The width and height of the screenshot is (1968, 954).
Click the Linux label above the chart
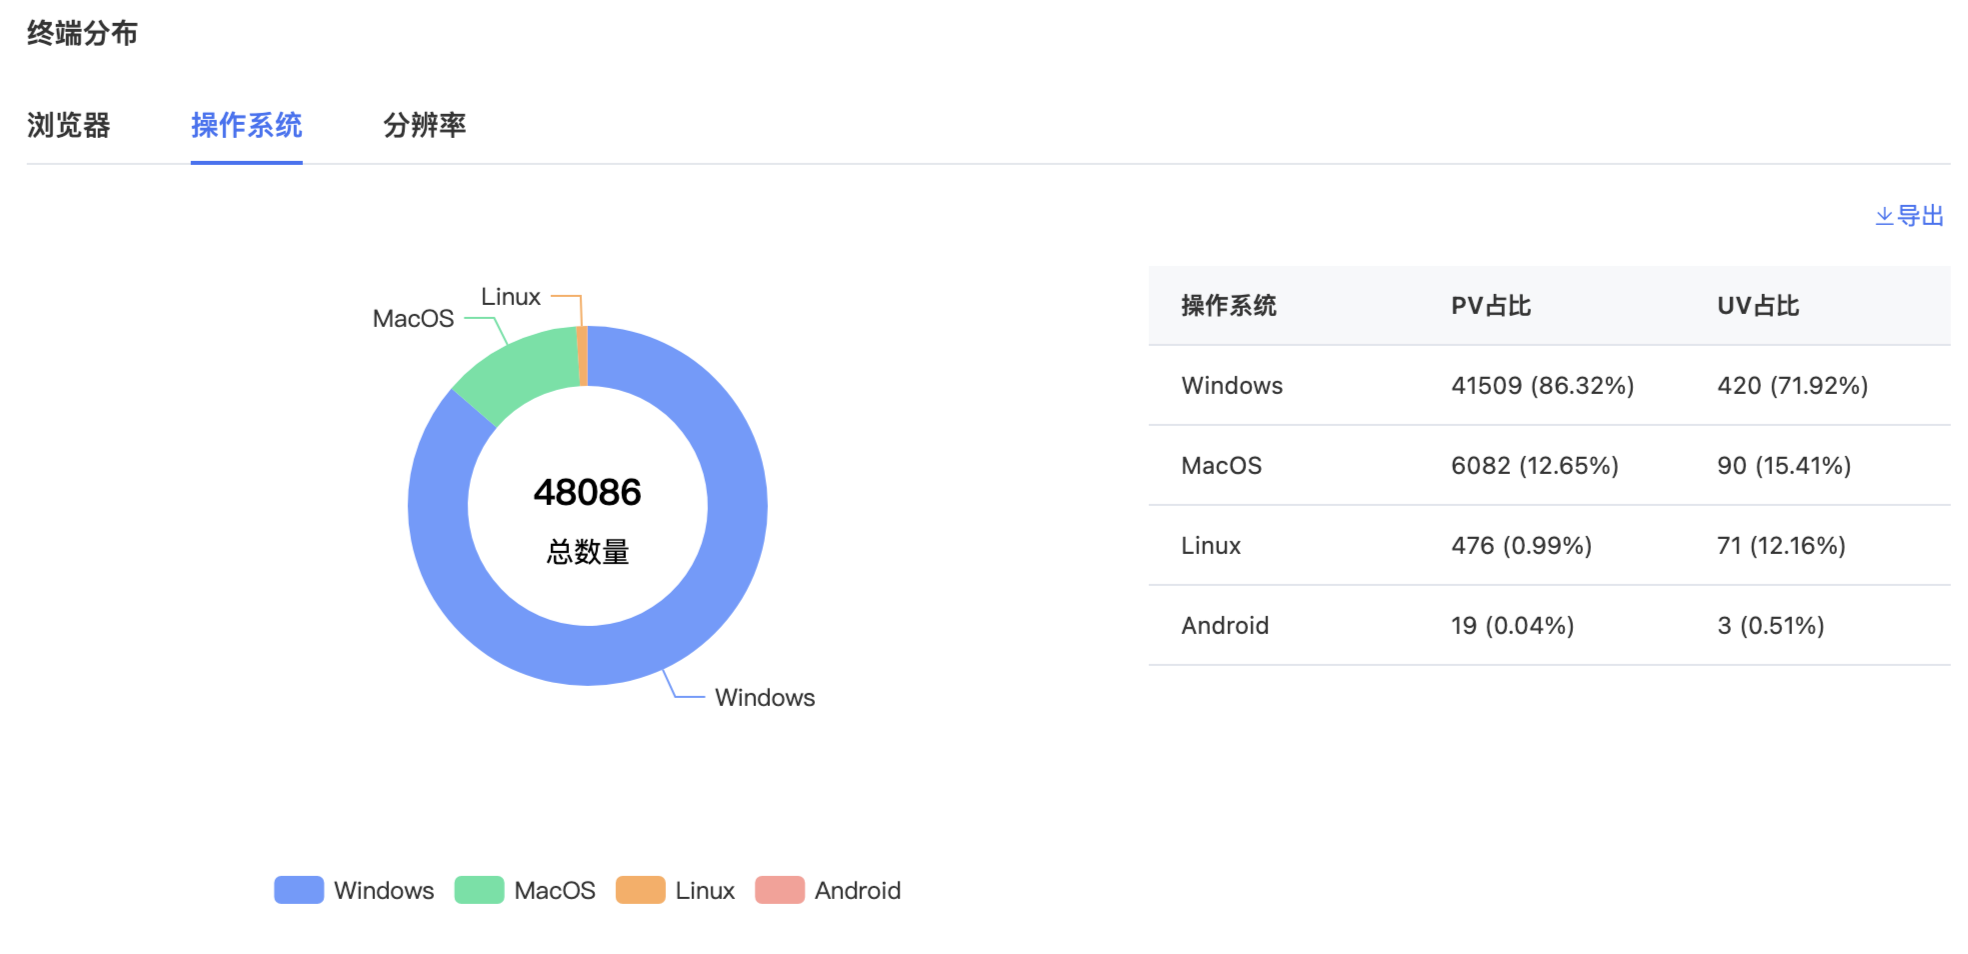coord(510,297)
